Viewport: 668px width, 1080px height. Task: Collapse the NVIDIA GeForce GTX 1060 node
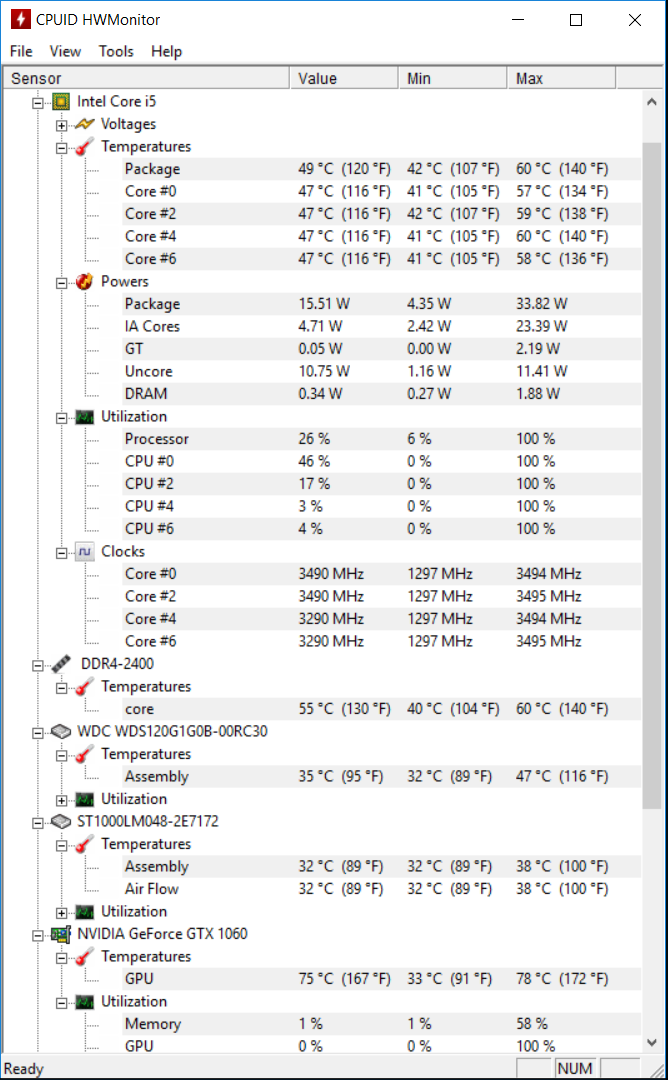(38, 935)
